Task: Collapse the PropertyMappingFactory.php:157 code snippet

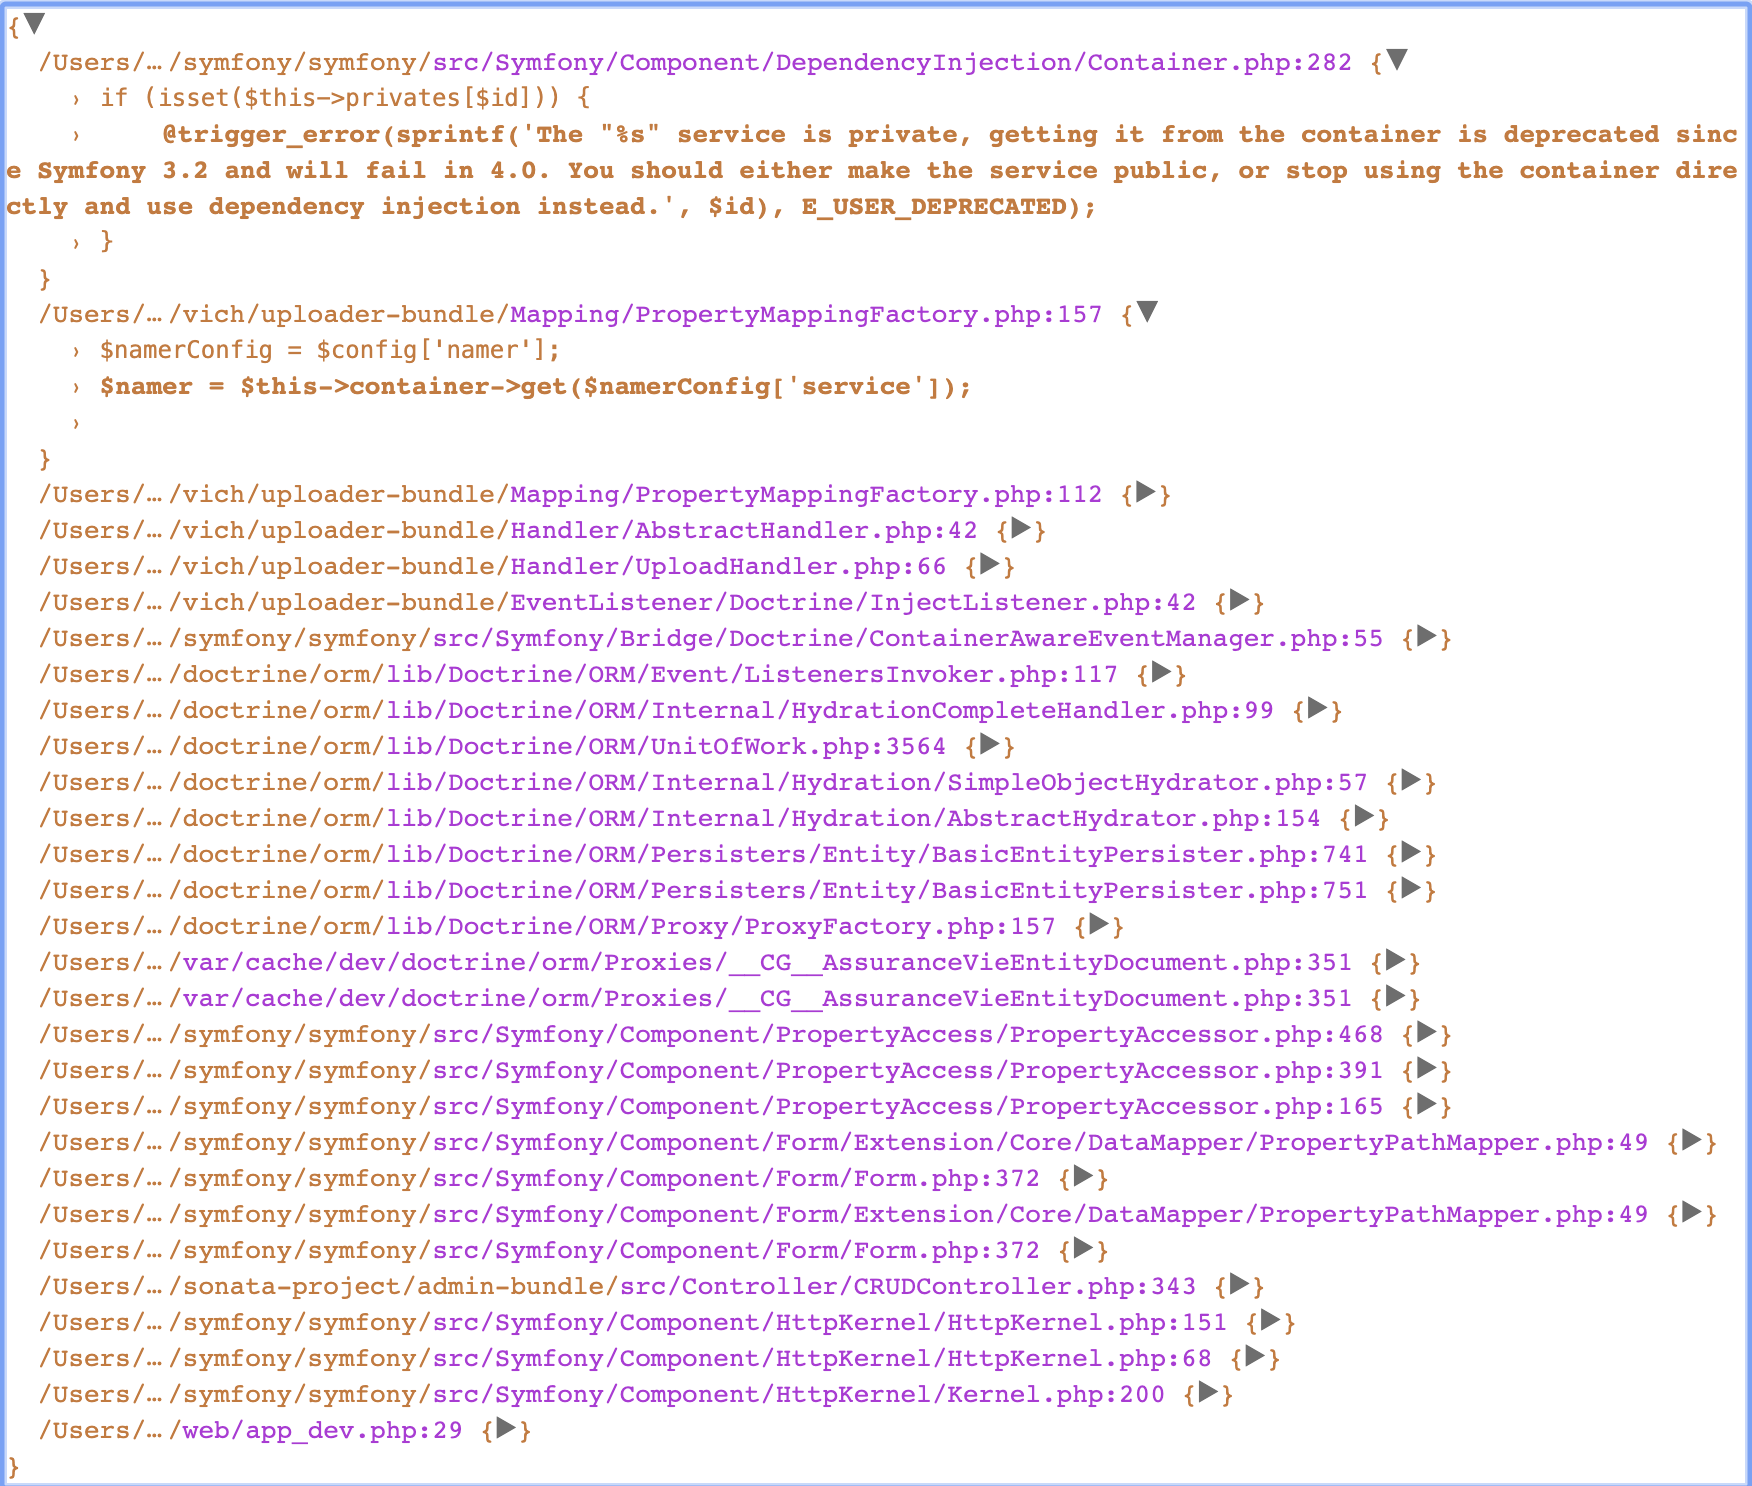Action: pyautogui.click(x=1149, y=312)
